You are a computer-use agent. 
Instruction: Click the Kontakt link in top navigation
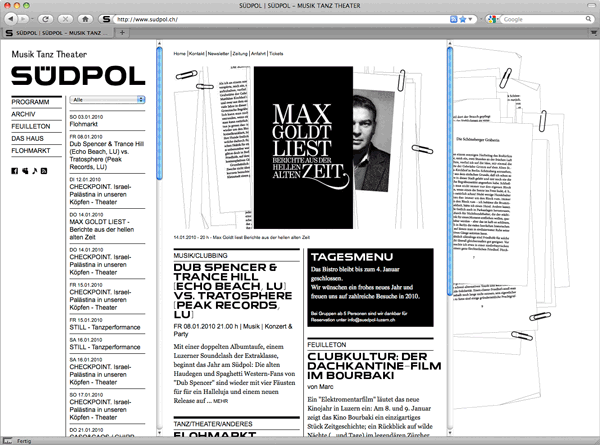coord(197,54)
